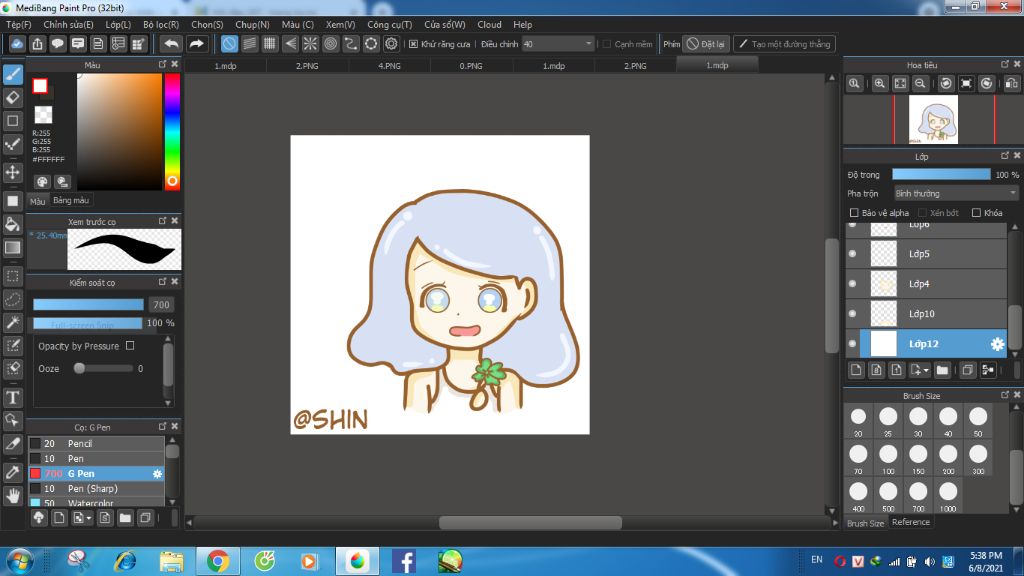1024x576 pixels.
Task: Open the Công cụ(T) menu
Action: coord(389,24)
